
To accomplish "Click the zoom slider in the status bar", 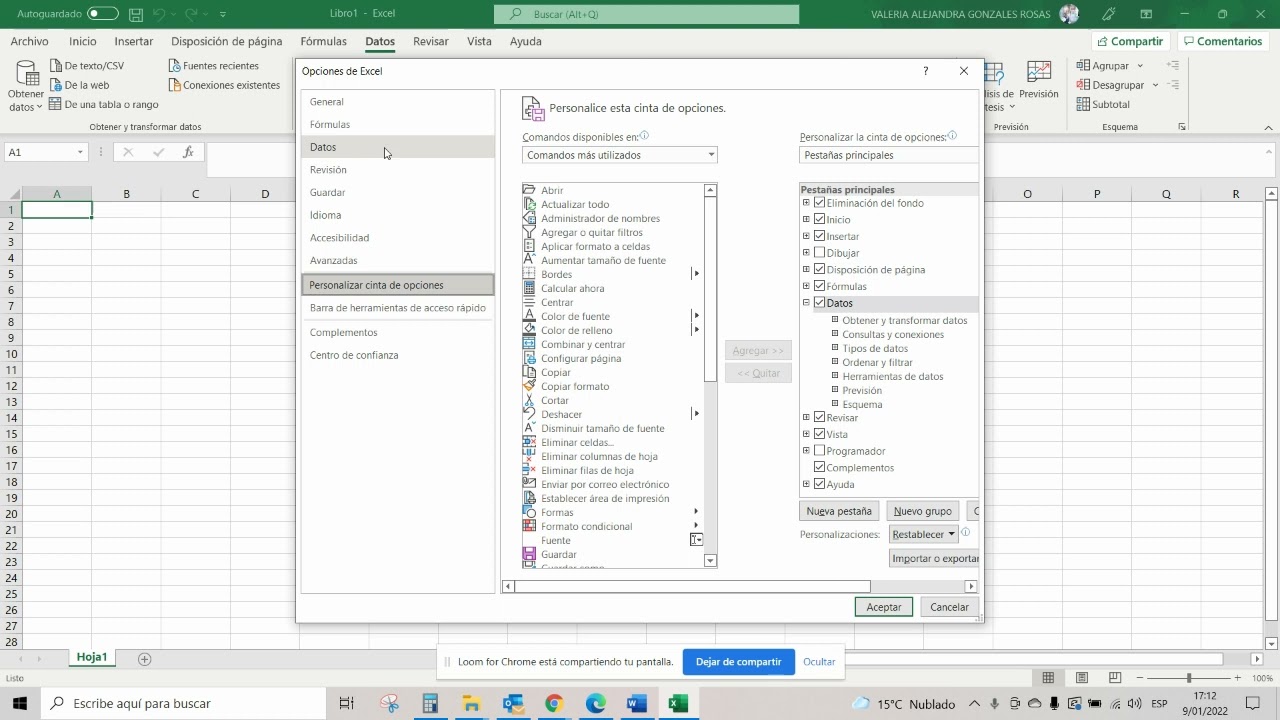I will [x=1189, y=678].
